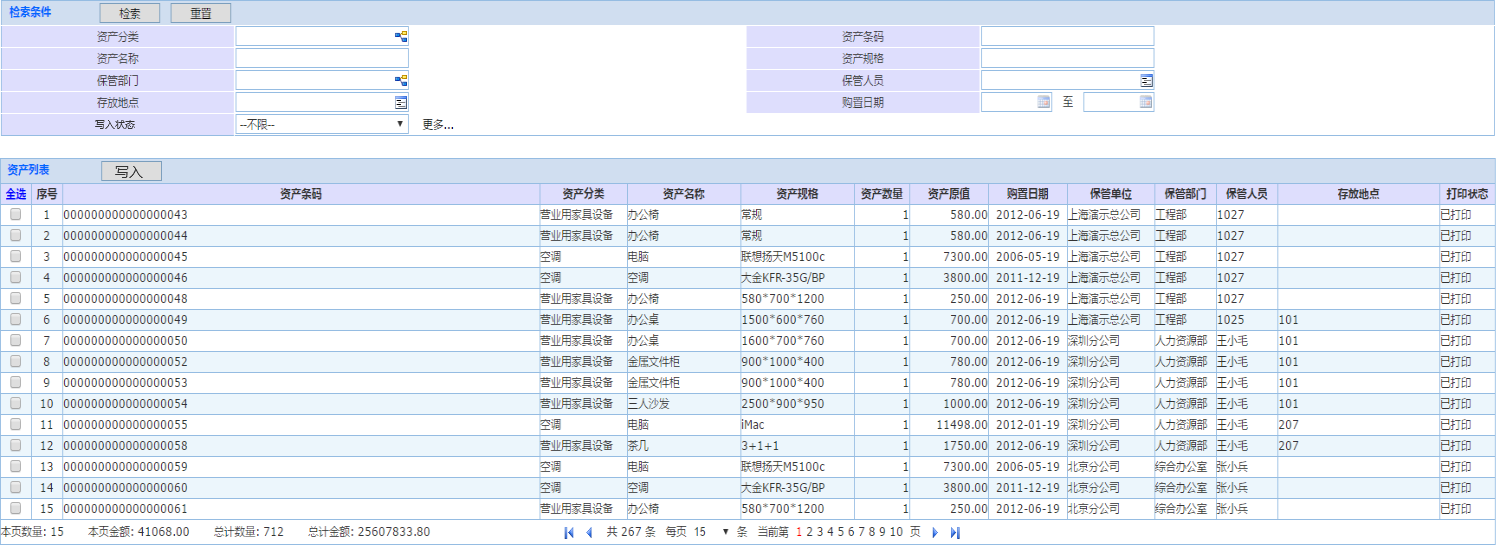Click the 资产名称 input field
Screen dimensions: 1500x553
pos(322,58)
